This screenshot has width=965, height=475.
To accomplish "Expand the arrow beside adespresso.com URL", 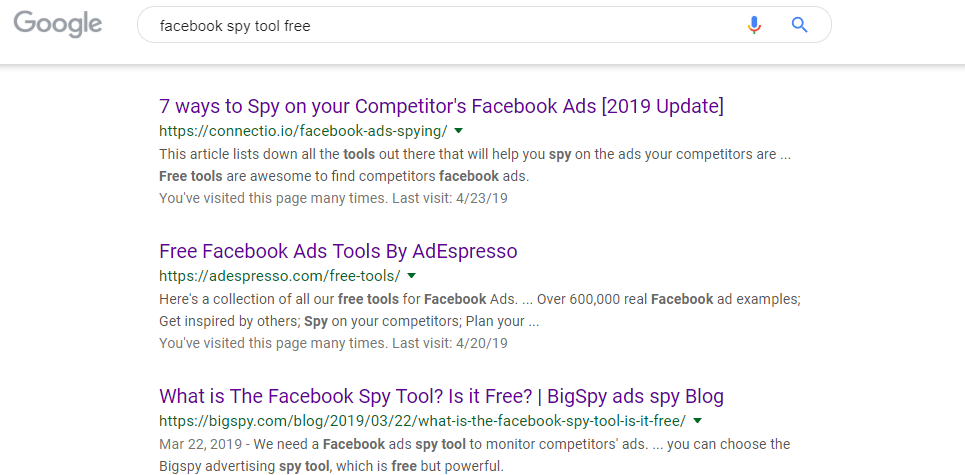I will coord(412,275).
